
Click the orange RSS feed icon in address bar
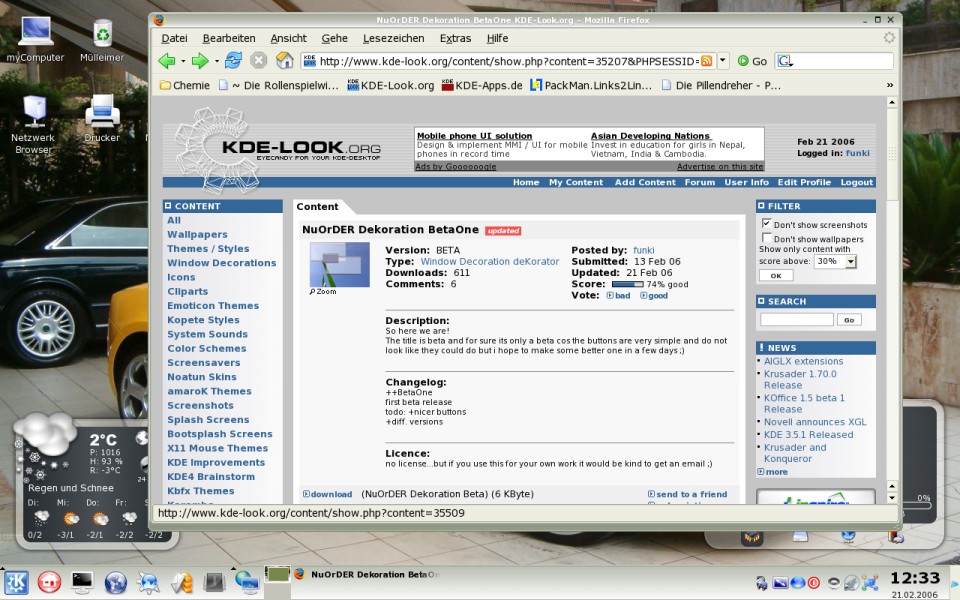click(x=707, y=61)
